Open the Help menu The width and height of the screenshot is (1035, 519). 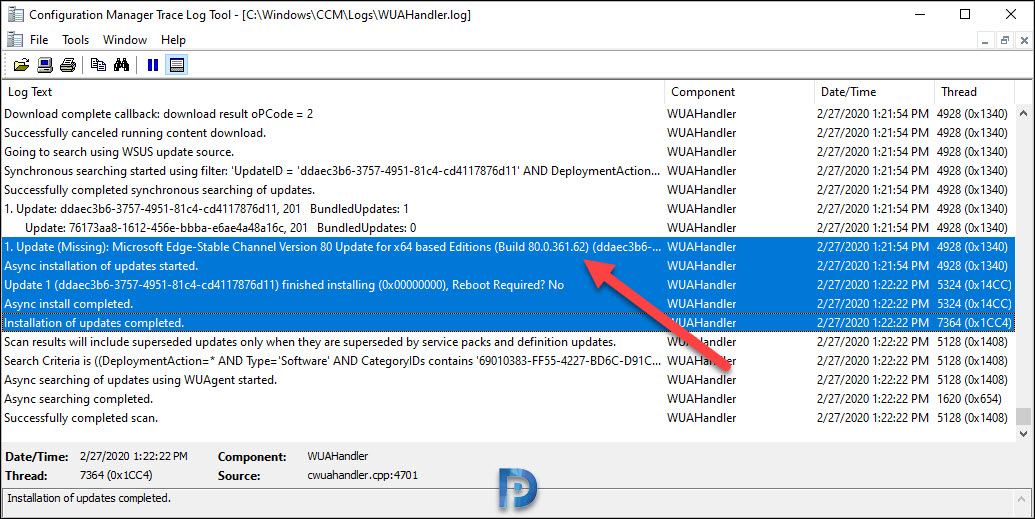[173, 40]
